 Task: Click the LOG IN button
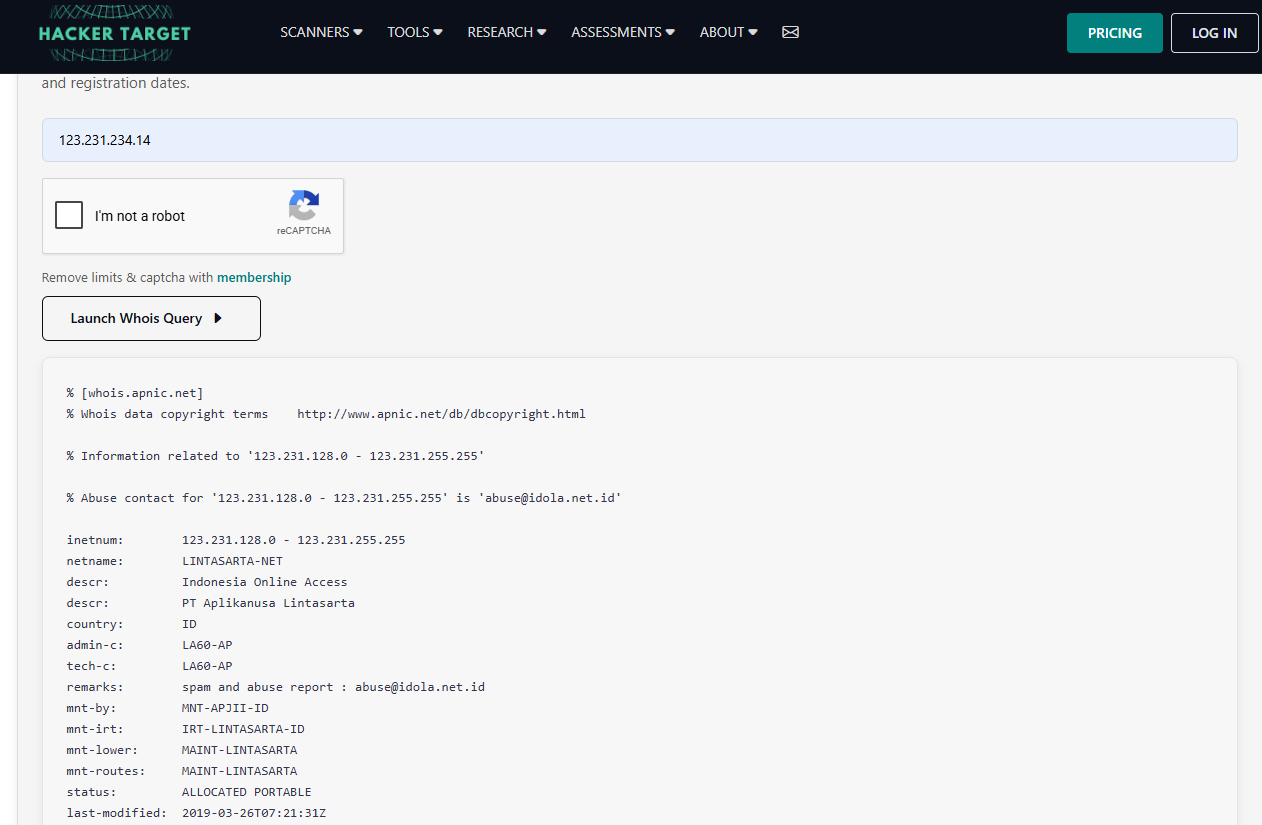pos(1214,33)
